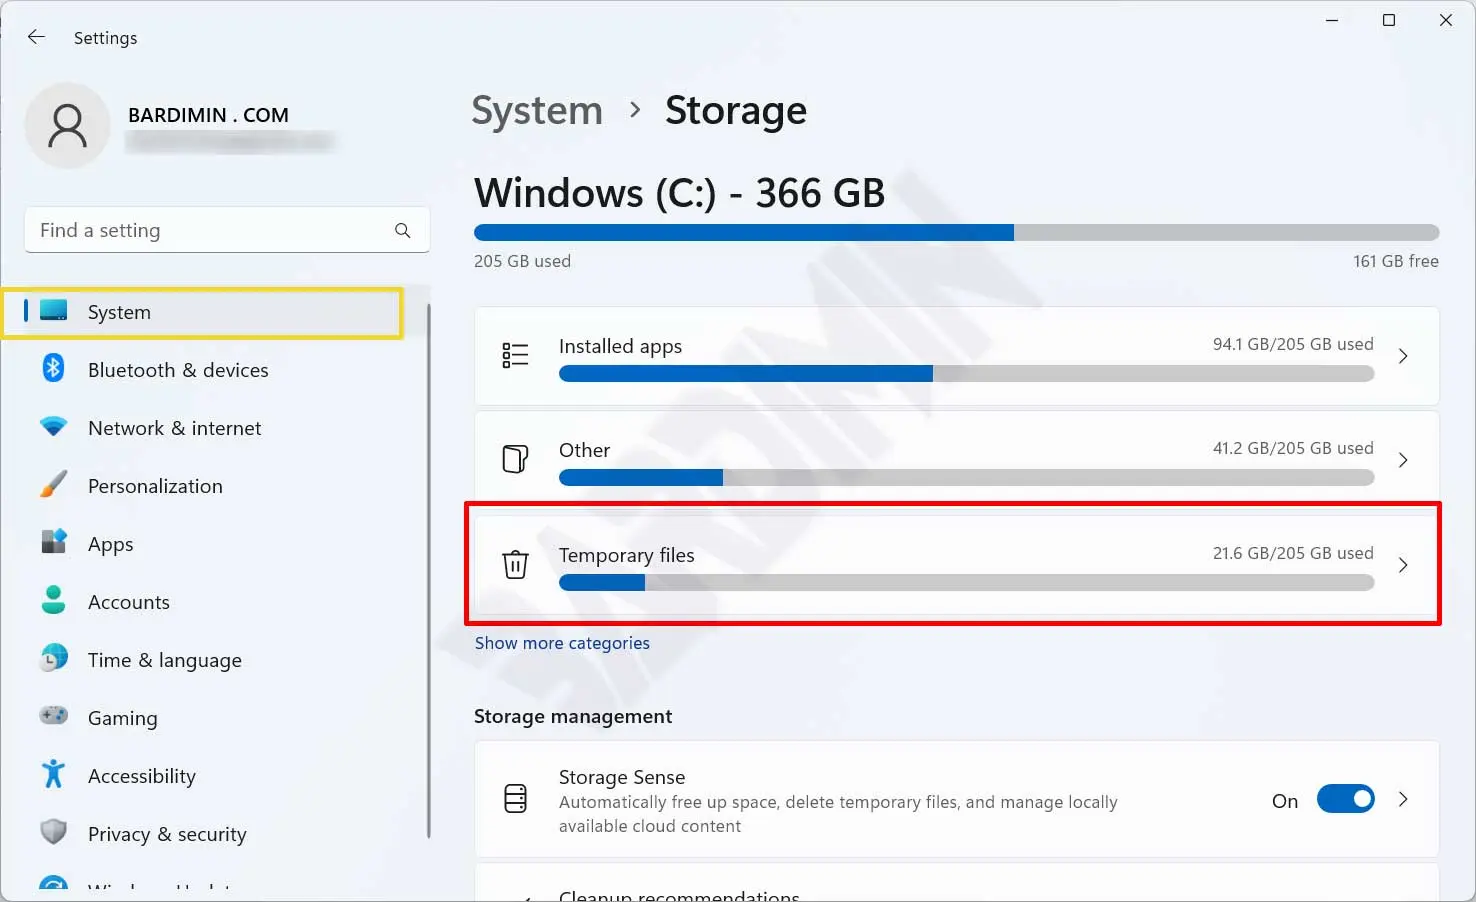1476x902 pixels.
Task: Click the Windows (C:) storage usage bar
Action: click(956, 233)
